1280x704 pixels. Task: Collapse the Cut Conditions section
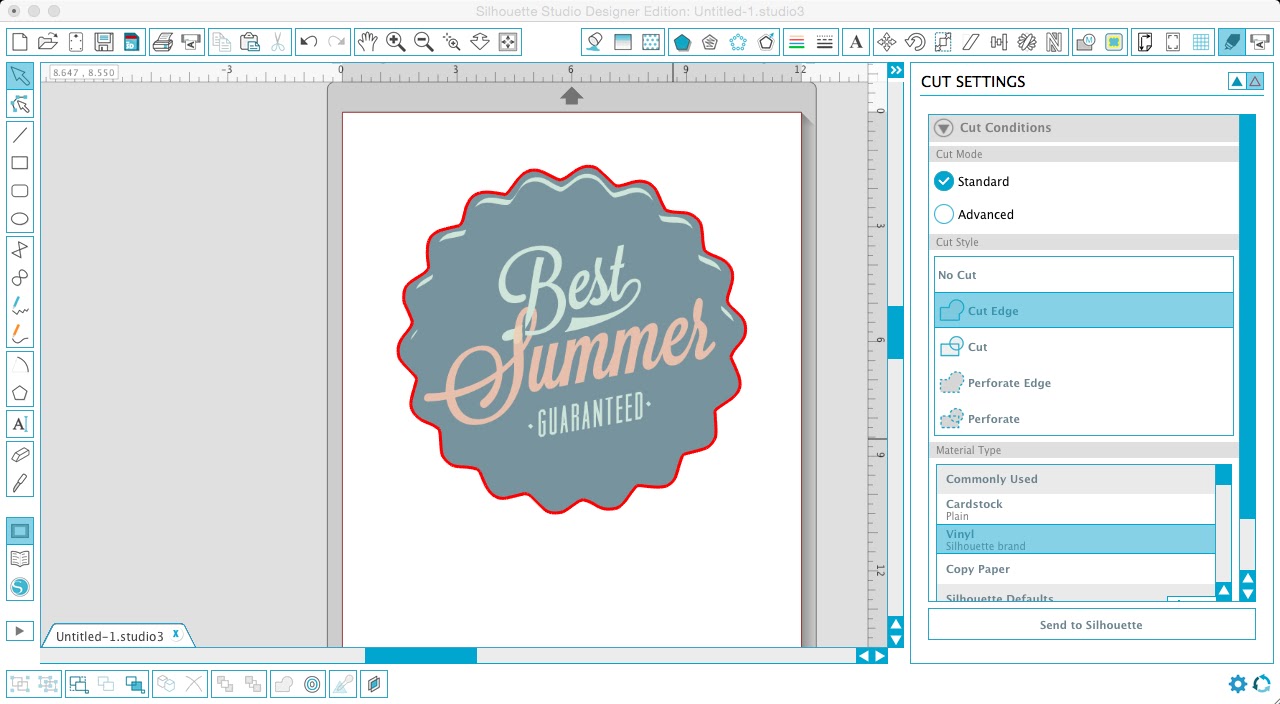943,128
